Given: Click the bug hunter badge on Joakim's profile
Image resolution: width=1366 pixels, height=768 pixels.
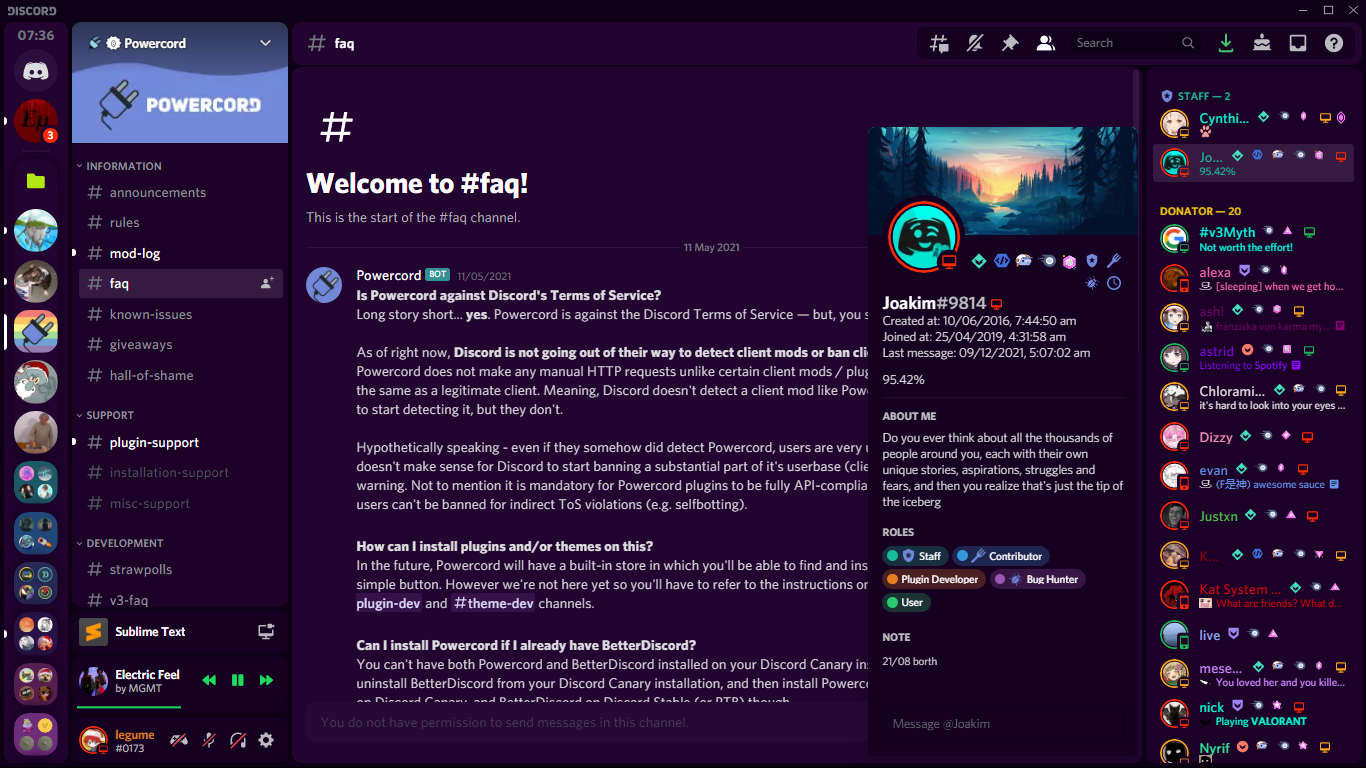Looking at the screenshot, I should click(x=1091, y=283).
